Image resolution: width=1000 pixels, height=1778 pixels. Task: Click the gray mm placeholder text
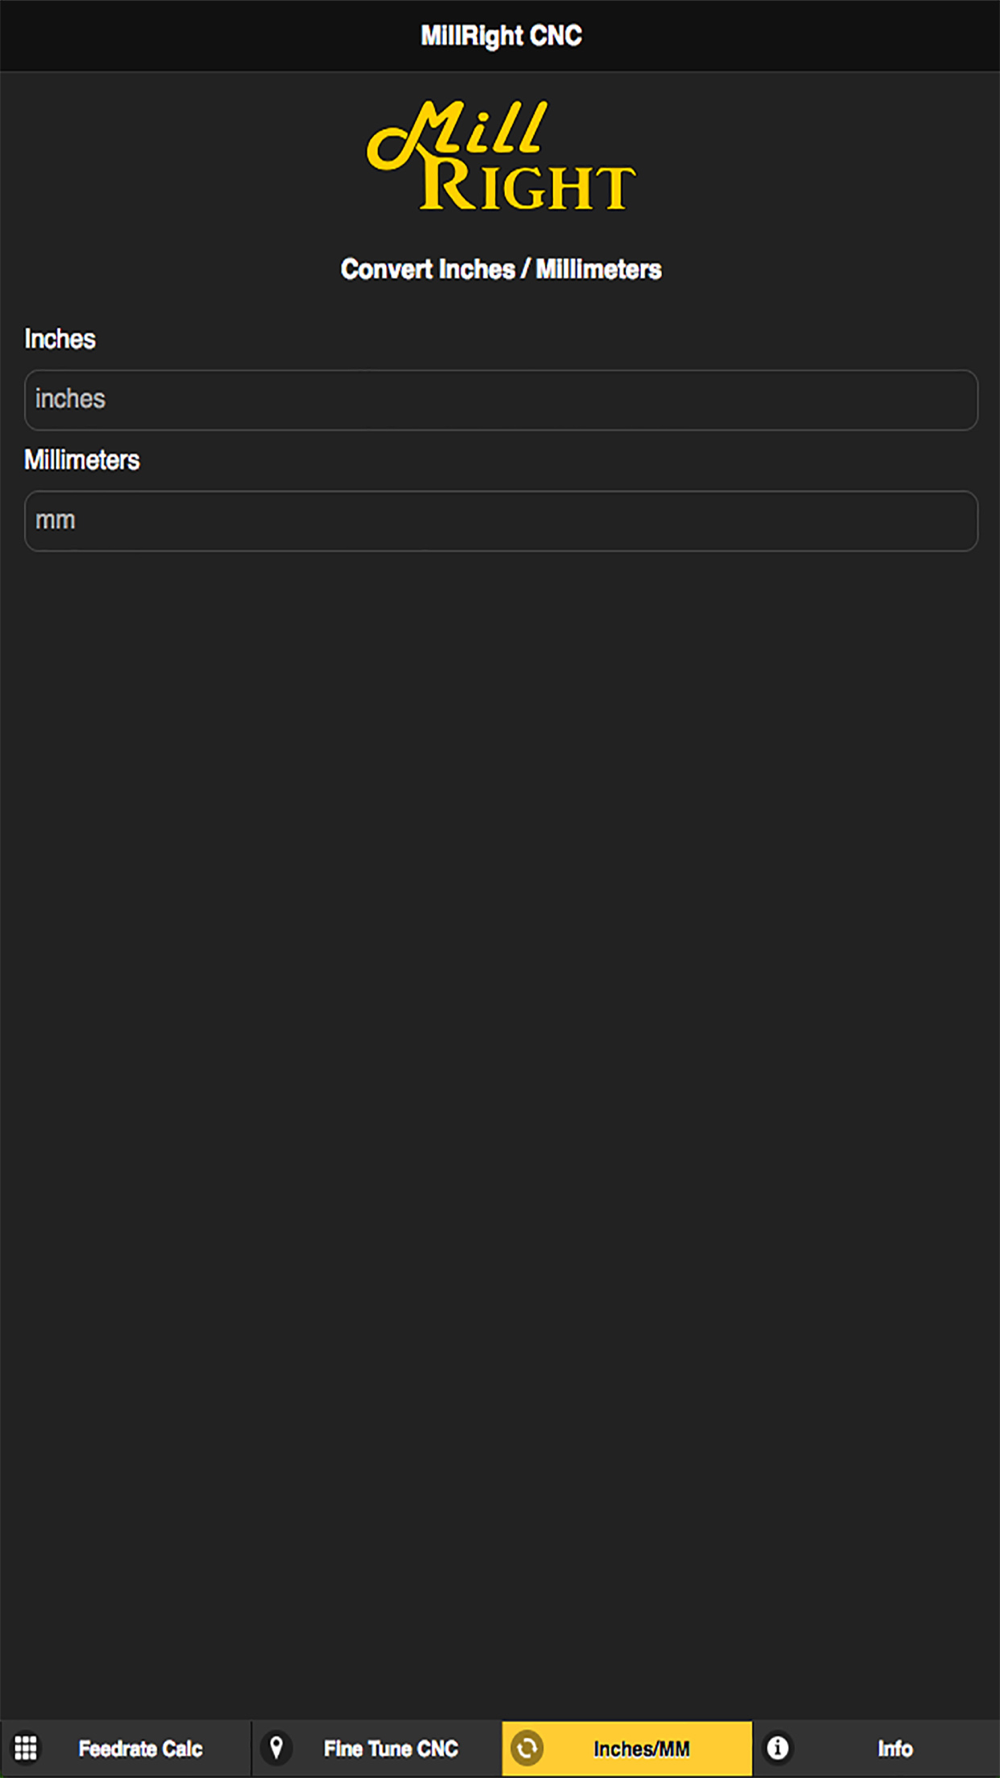coord(55,521)
